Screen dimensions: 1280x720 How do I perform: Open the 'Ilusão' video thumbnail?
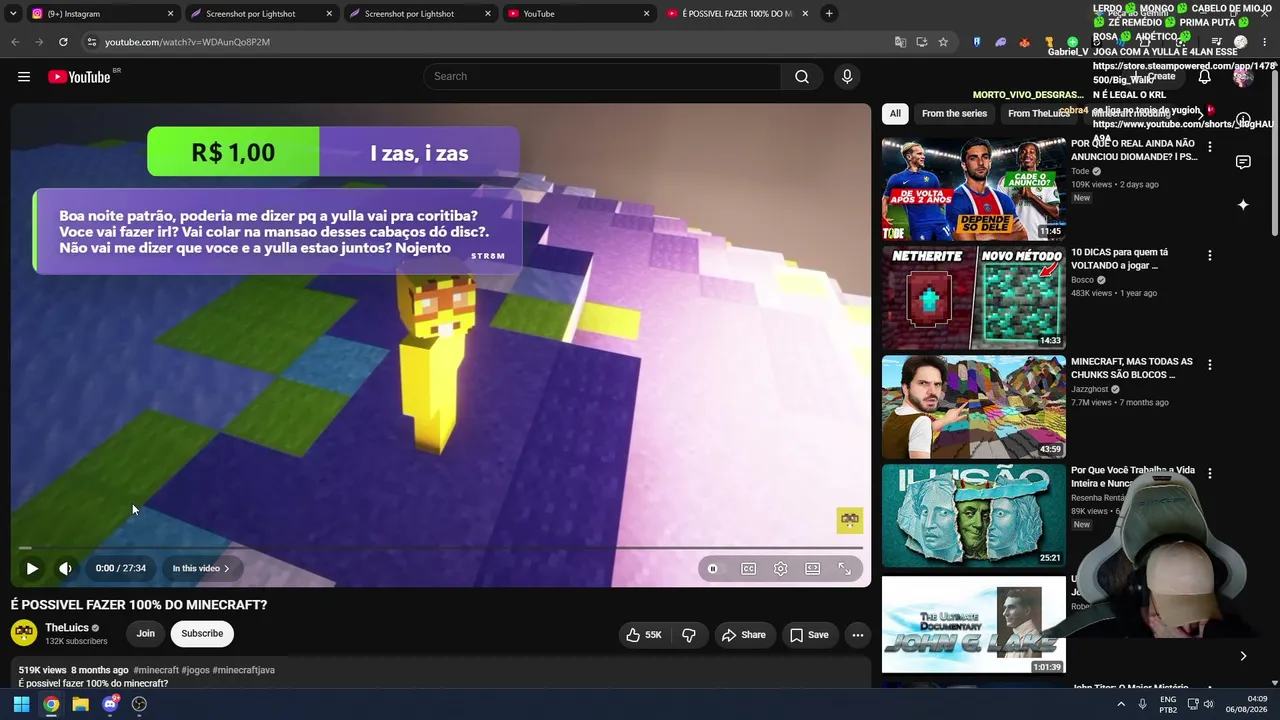point(973,516)
